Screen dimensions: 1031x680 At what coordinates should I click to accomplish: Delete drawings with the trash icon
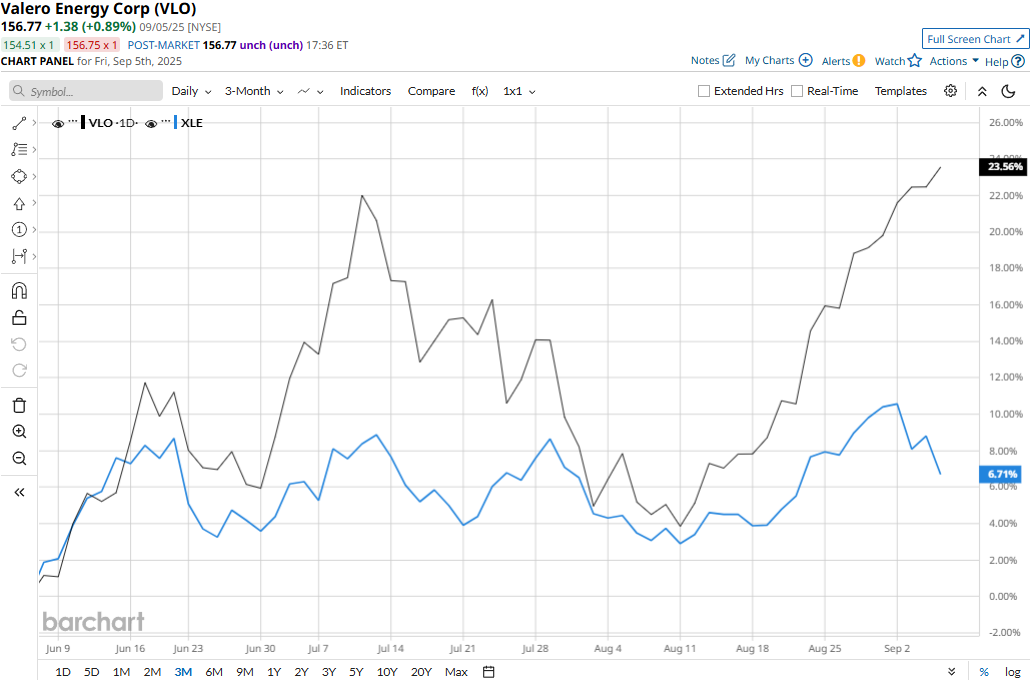19,405
